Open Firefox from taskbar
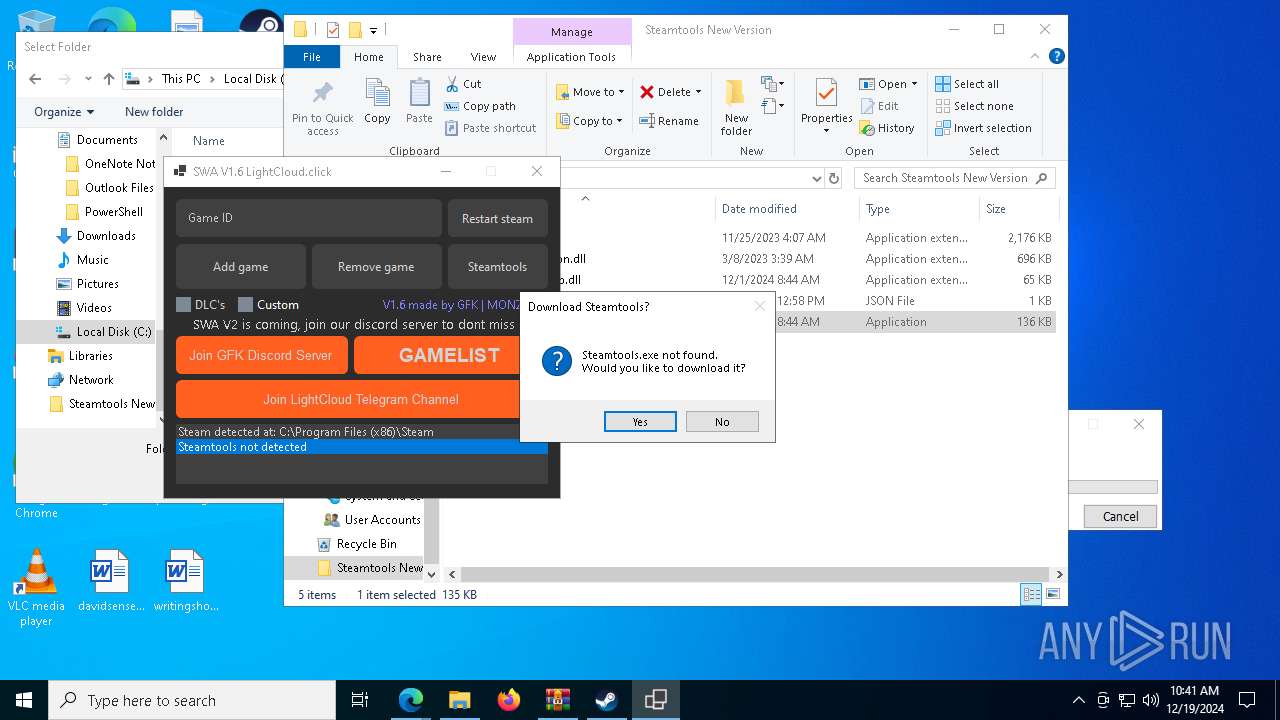The image size is (1280, 720). click(x=509, y=700)
